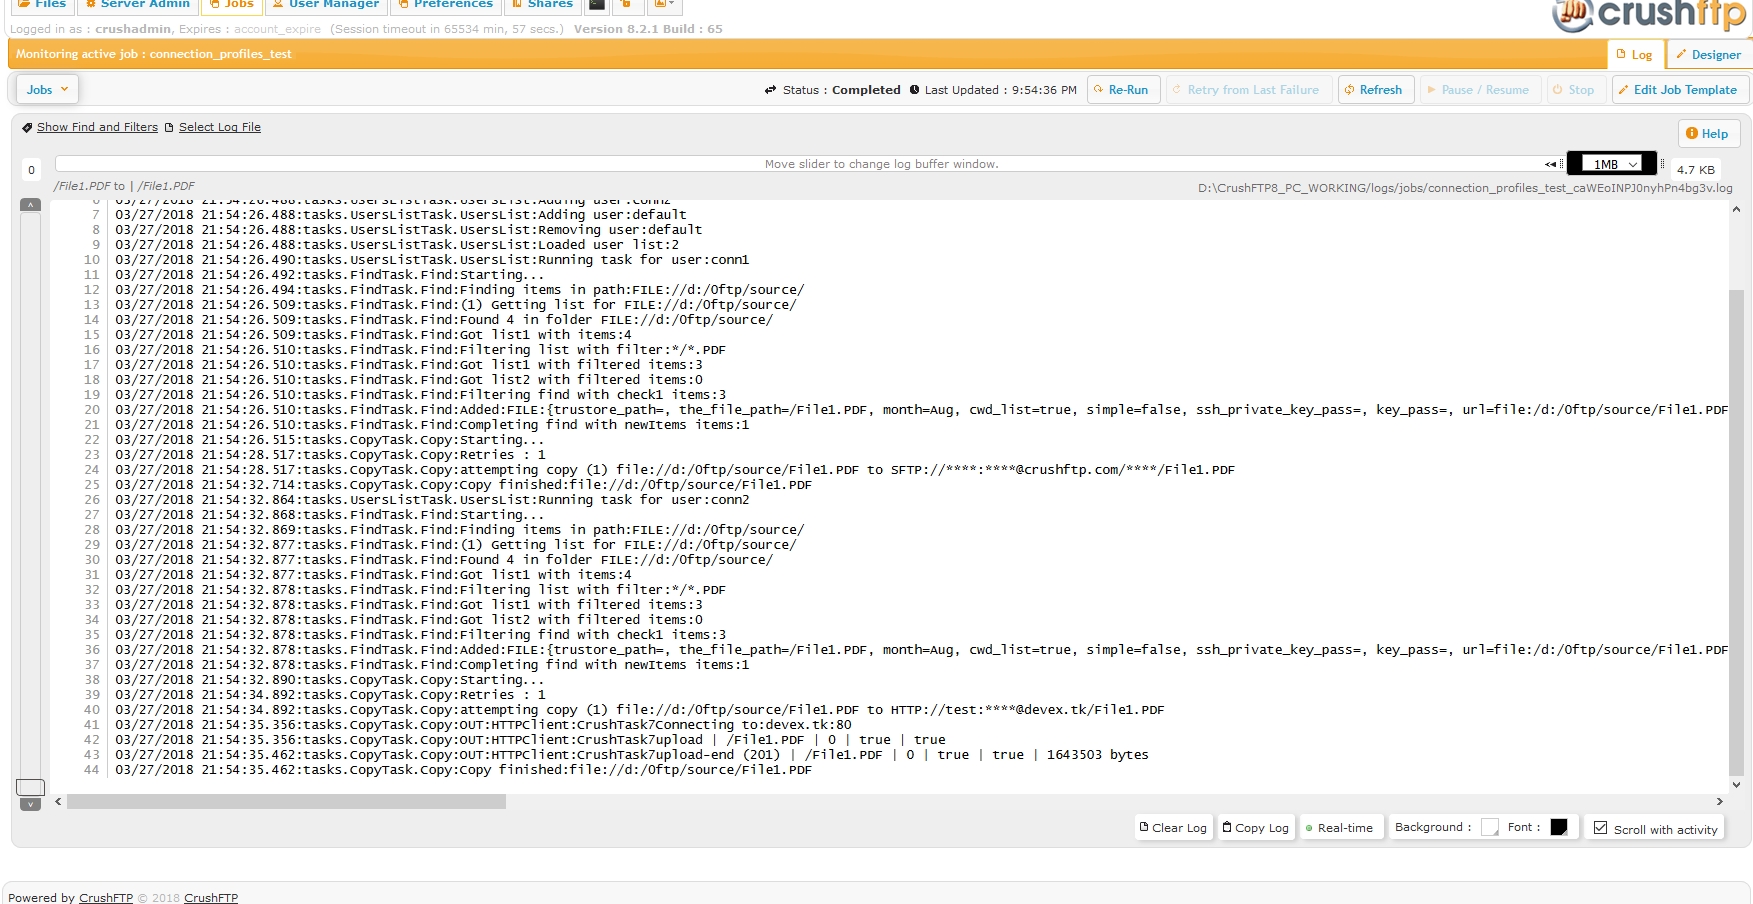The width and height of the screenshot is (1753, 904).
Task: Expand the Jobs dropdown menu
Action: [47, 90]
